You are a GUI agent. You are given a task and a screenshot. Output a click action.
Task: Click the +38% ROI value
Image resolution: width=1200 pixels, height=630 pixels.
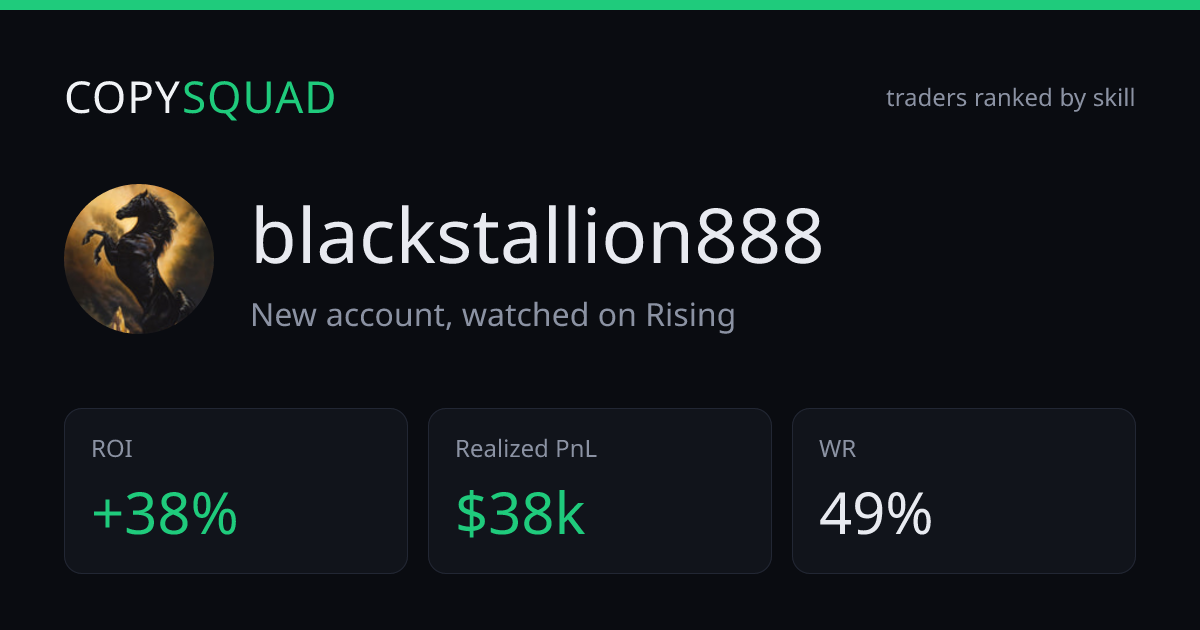click(164, 515)
